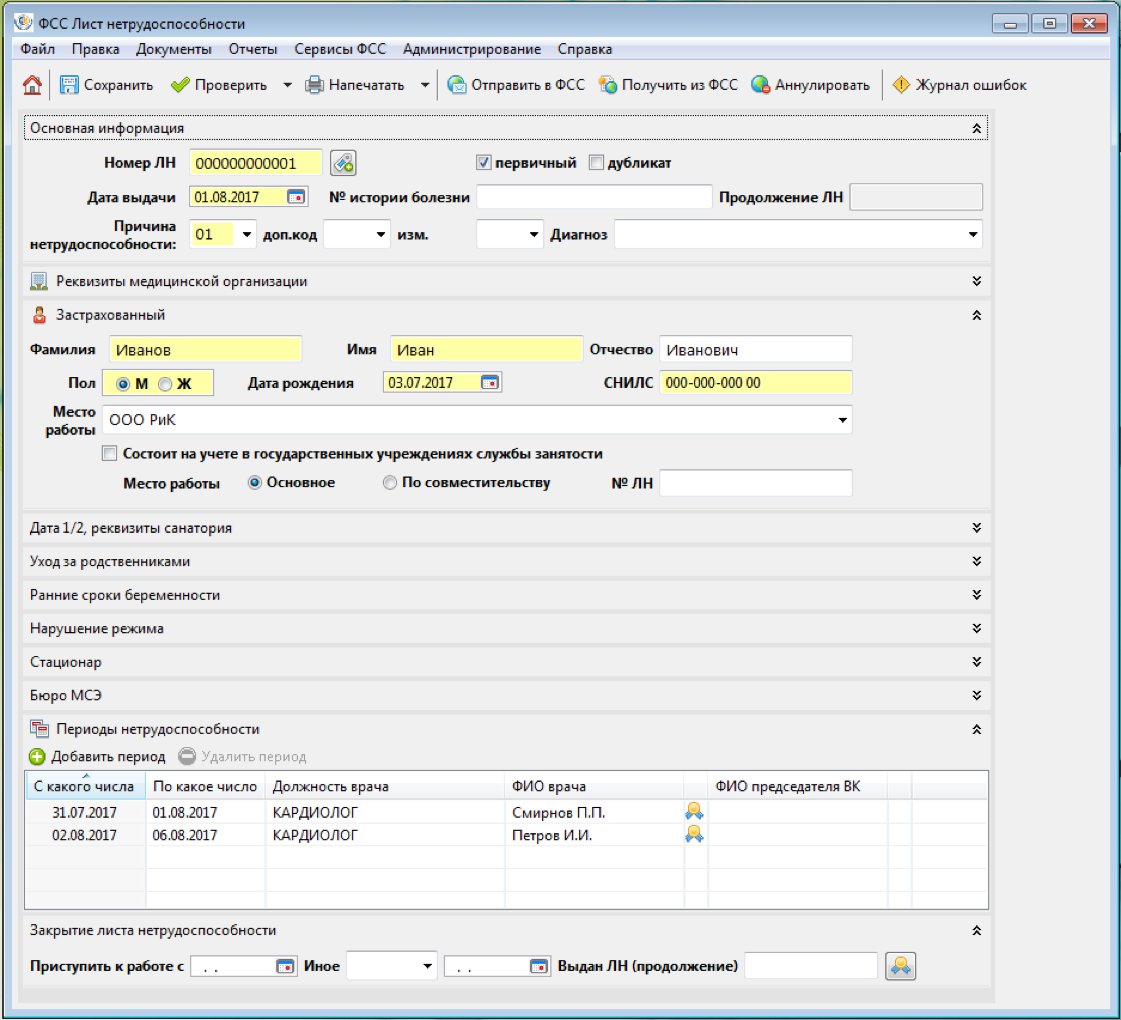Open the Напечатать dropdown arrow
Image resolution: width=1121 pixels, height=1020 pixels.
click(425, 85)
